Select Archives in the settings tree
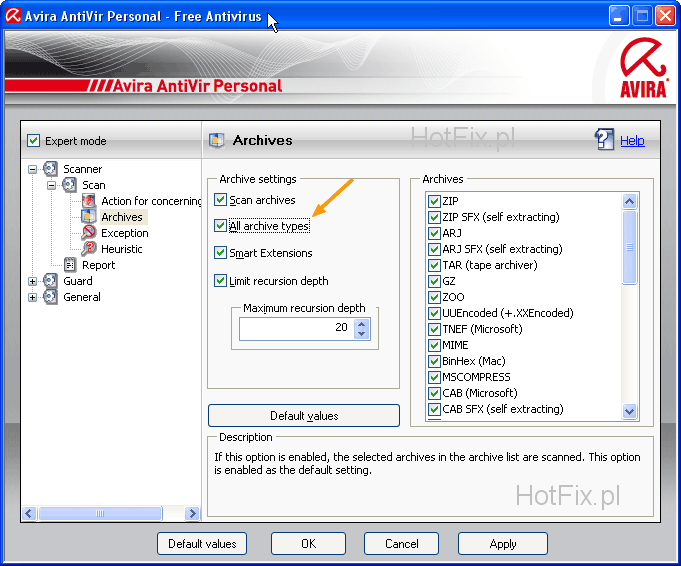Viewport: 681px width, 566px height. (121, 217)
